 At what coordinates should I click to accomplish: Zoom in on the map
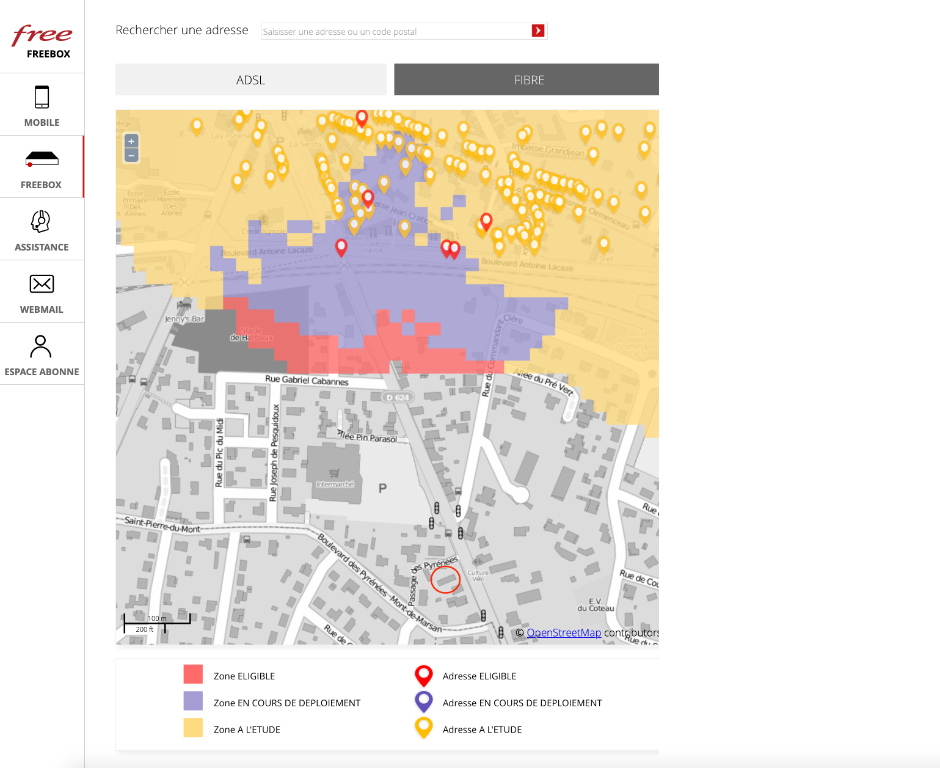(131, 142)
